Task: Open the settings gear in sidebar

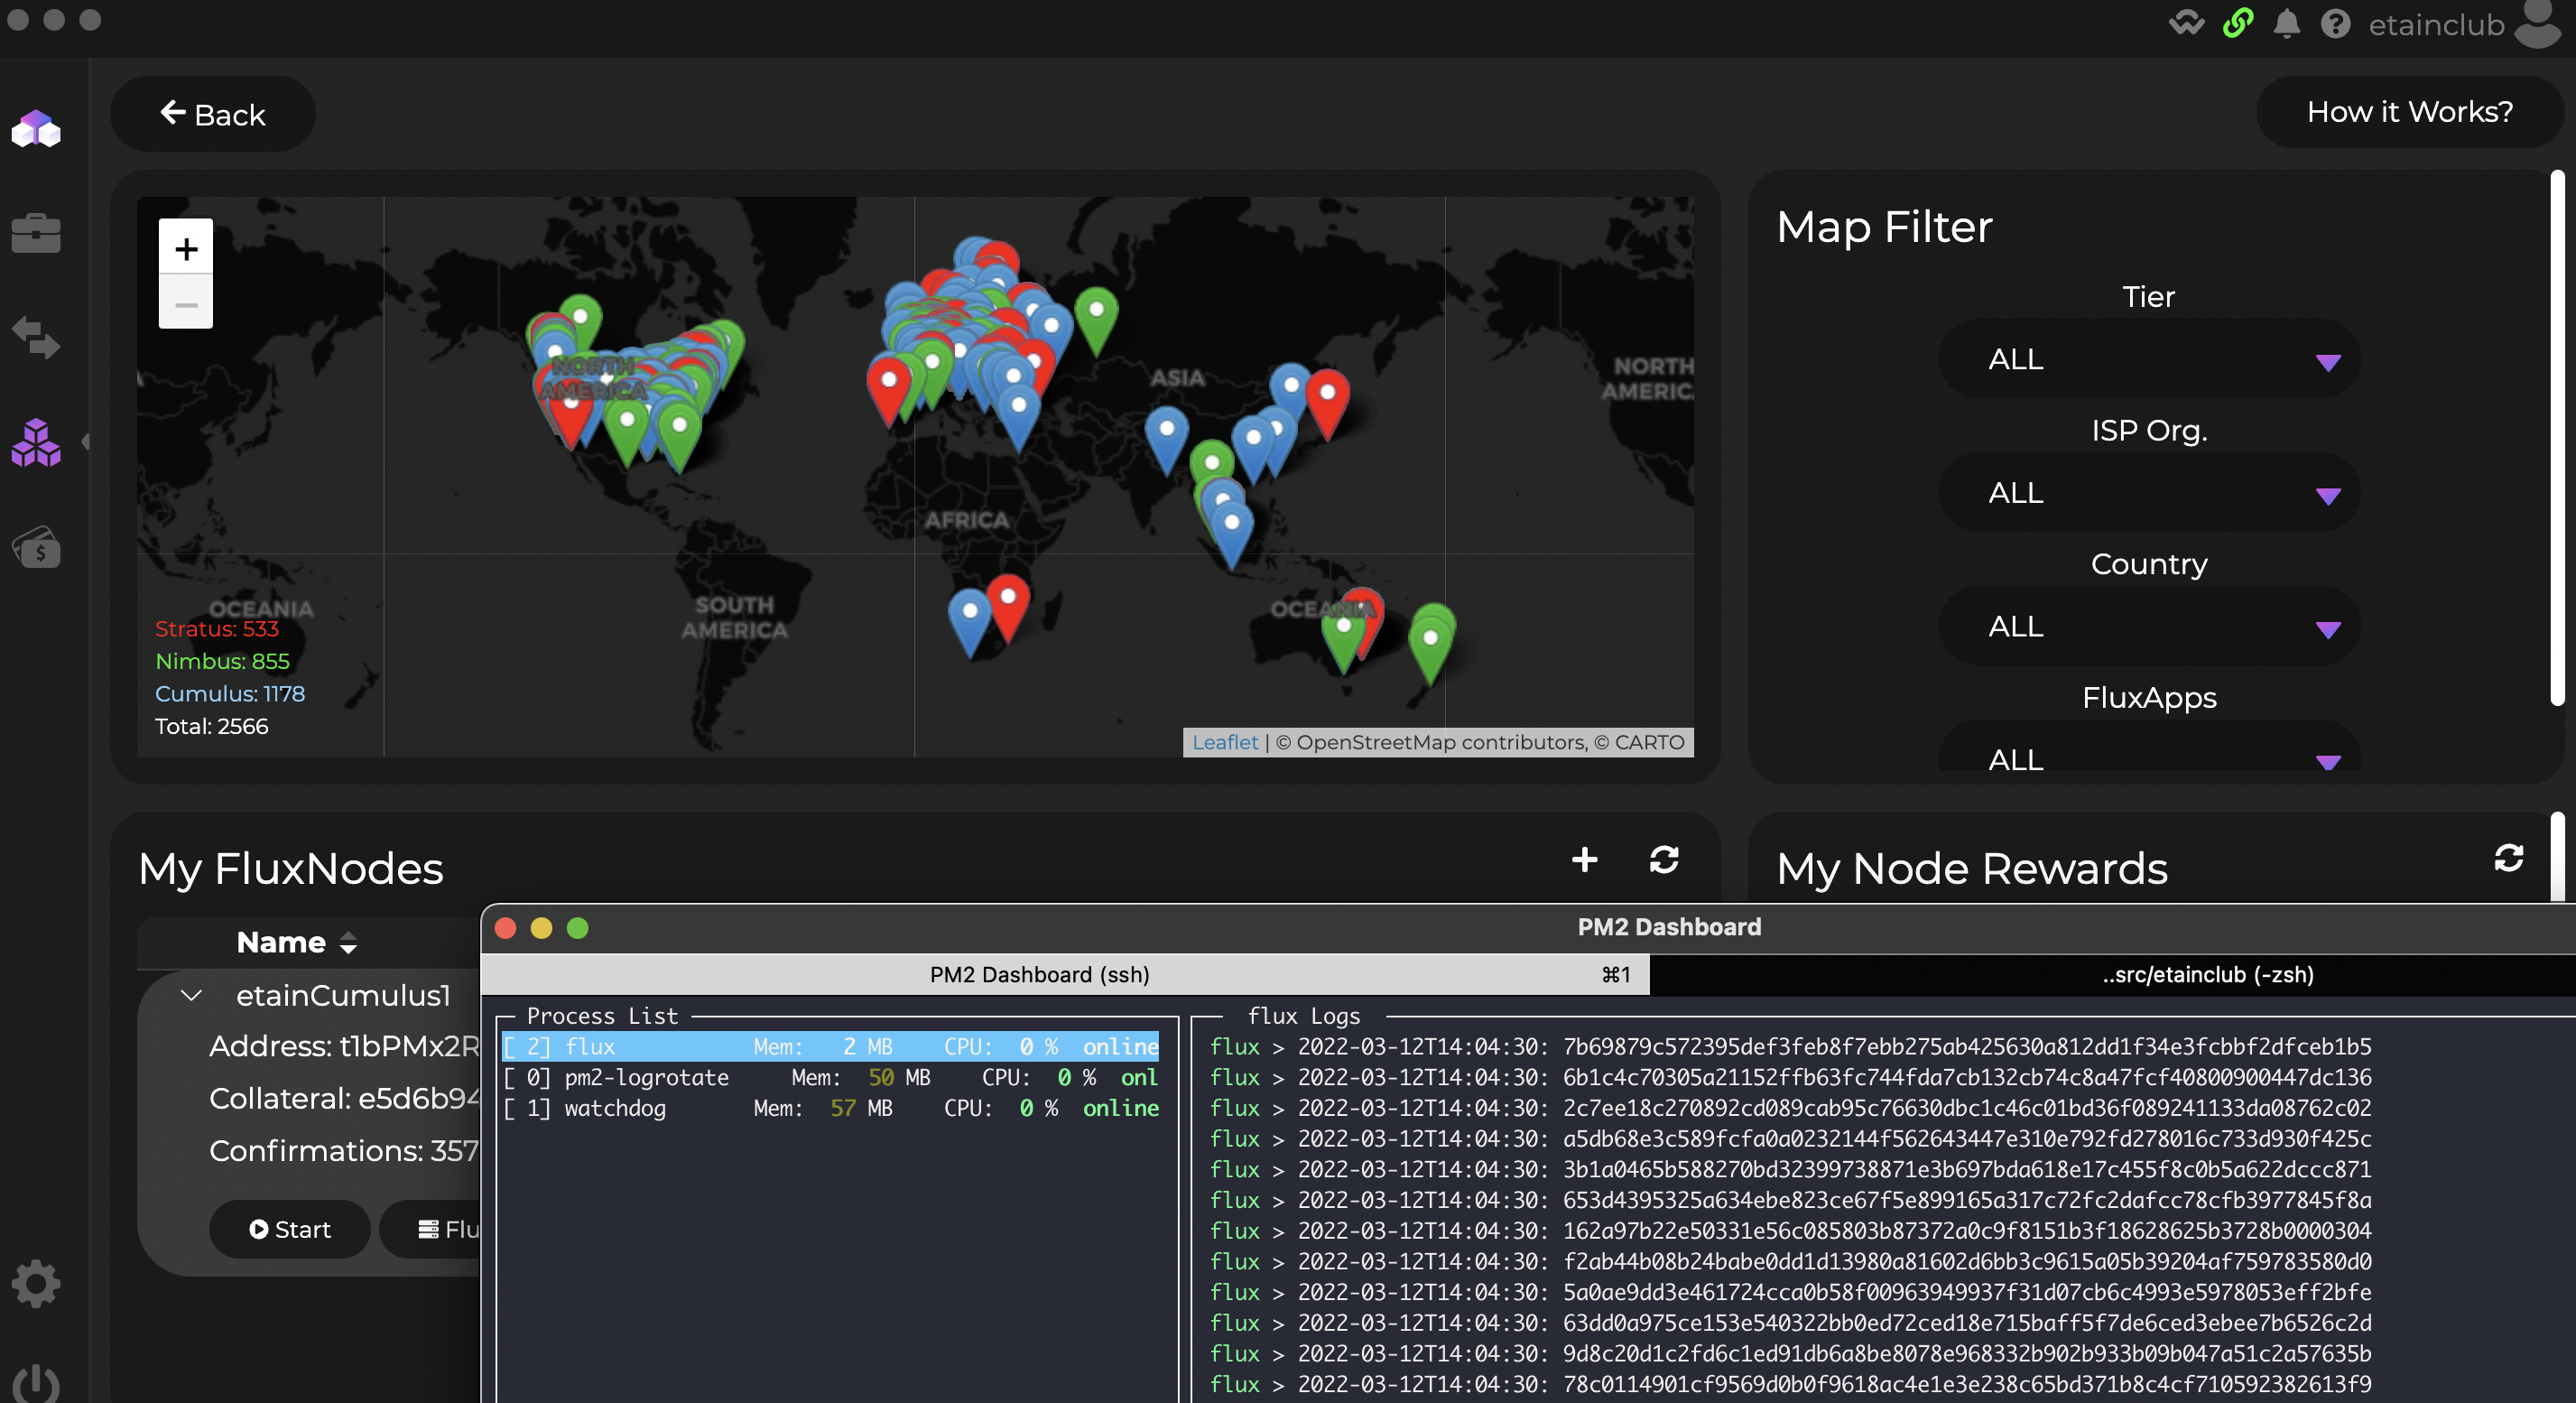Action: pyautogui.click(x=36, y=1283)
